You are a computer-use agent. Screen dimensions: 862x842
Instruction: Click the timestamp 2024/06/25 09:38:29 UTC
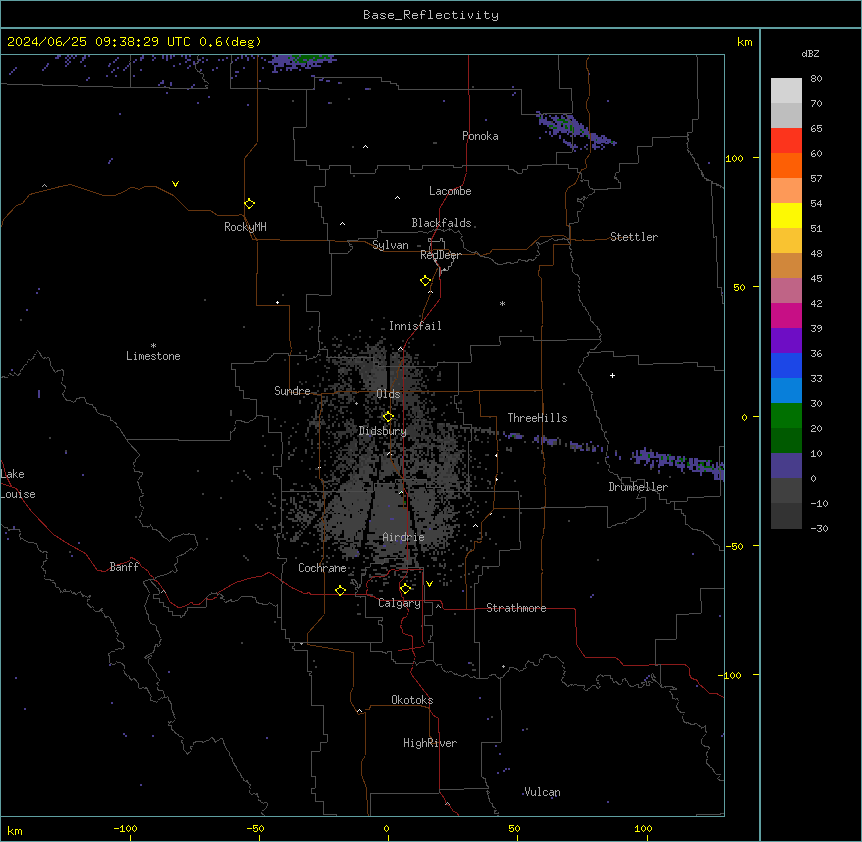click(x=98, y=42)
